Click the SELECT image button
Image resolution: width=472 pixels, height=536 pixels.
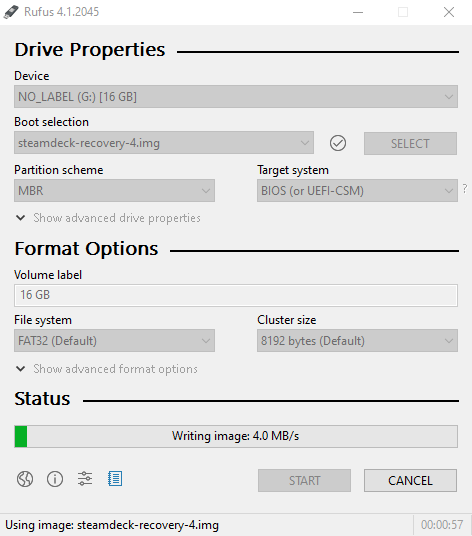(x=410, y=144)
